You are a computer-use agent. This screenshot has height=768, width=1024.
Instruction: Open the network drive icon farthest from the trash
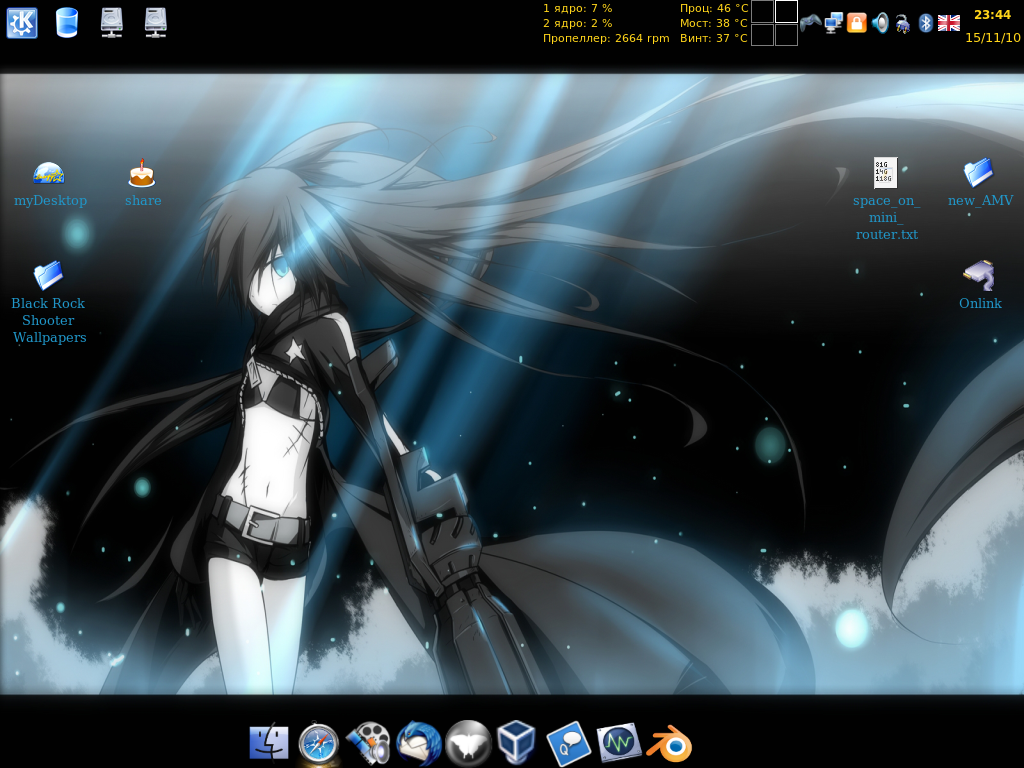155,23
